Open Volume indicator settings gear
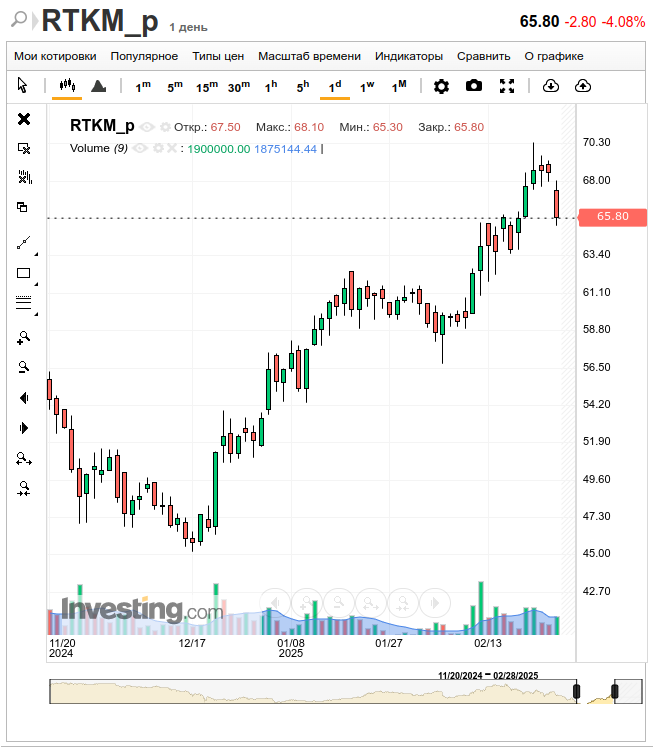Image resolution: width=656 pixels, height=751 pixels. click(158, 148)
